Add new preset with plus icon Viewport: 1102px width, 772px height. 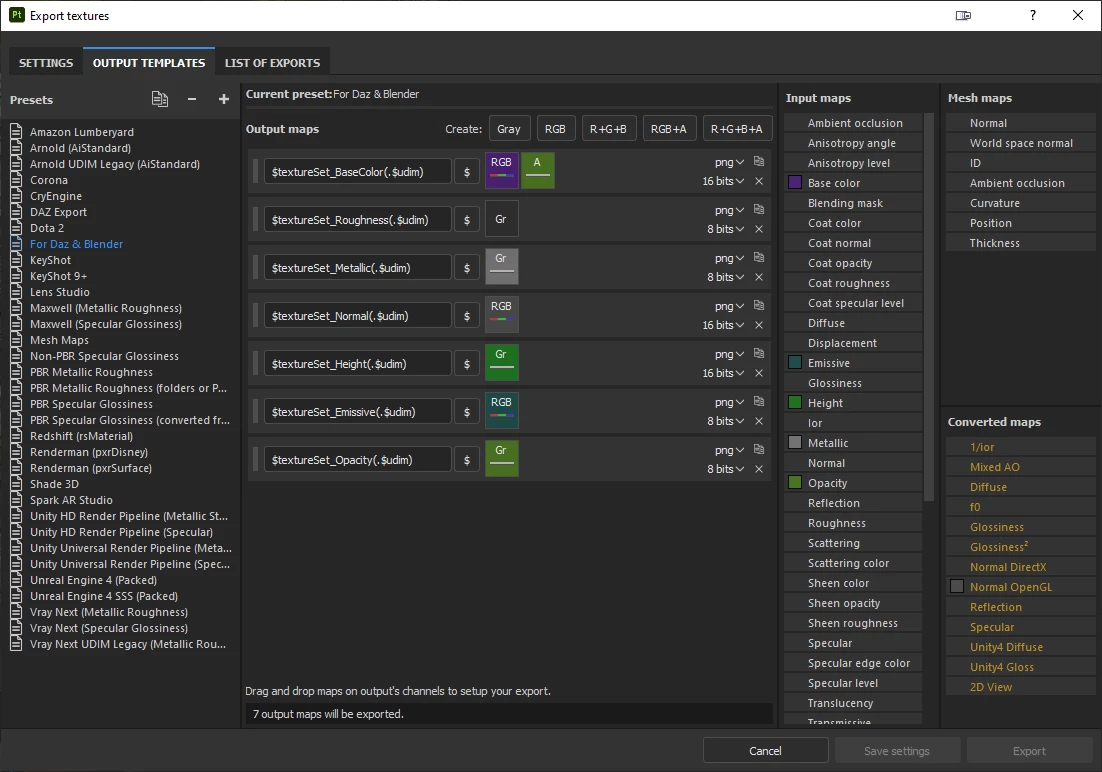223,99
